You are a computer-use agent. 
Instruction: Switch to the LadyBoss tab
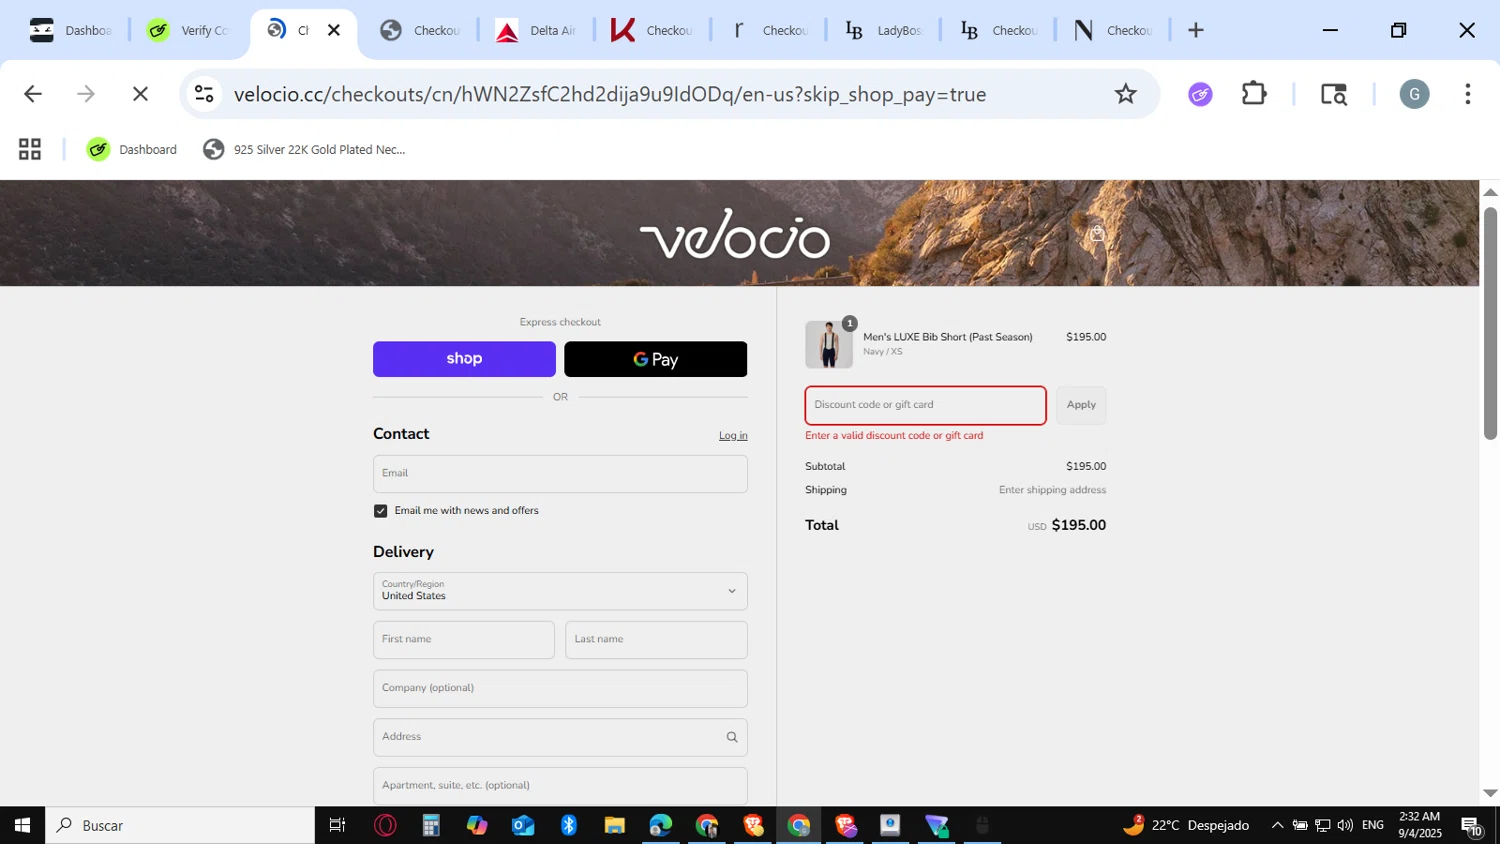tap(884, 30)
